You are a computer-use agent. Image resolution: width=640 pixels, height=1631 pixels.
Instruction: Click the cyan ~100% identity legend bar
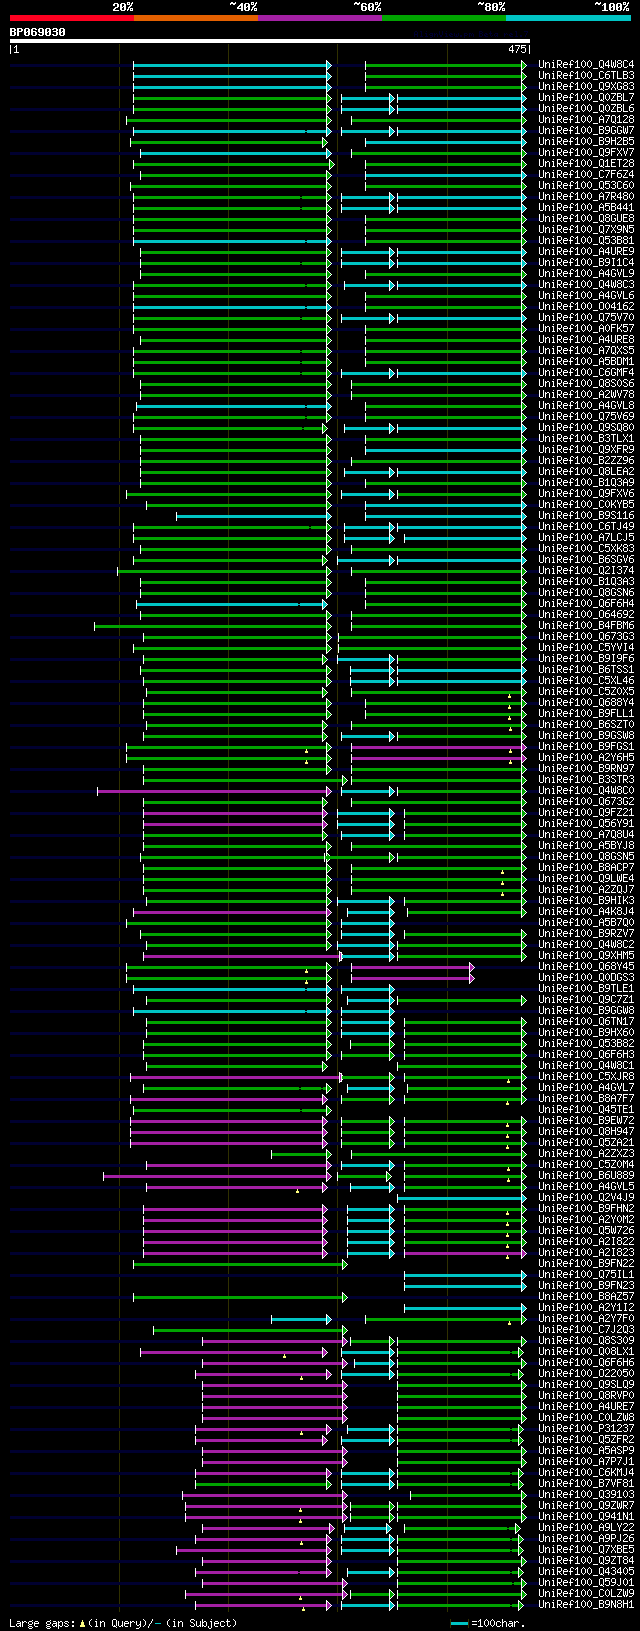pos(568,18)
